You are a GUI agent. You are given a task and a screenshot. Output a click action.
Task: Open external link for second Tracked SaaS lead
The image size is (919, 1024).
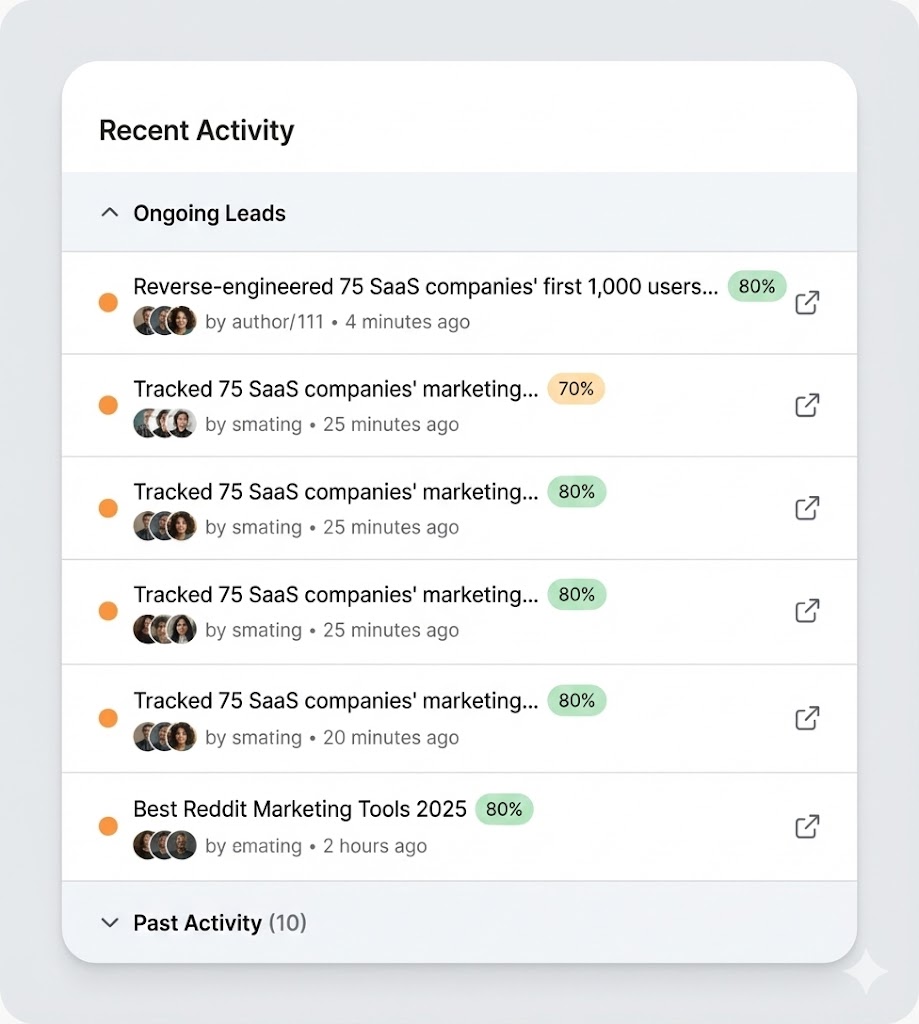click(807, 508)
